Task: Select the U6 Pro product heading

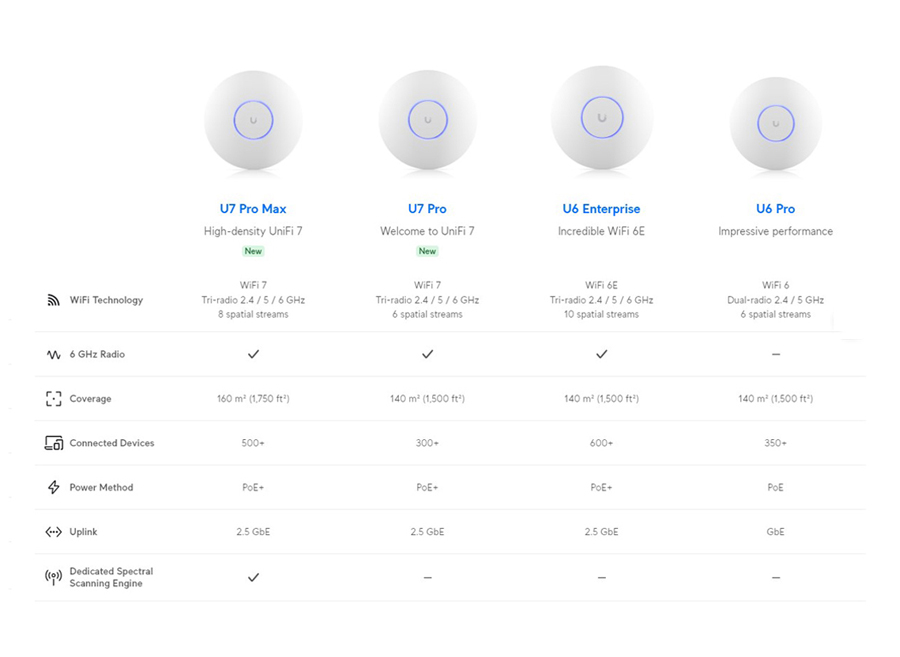Action: (775, 209)
